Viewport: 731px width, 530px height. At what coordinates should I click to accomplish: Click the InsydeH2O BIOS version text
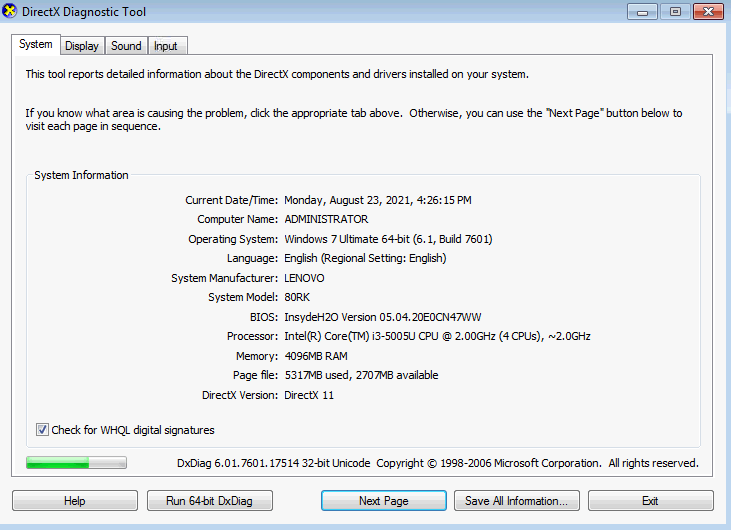tap(383, 317)
